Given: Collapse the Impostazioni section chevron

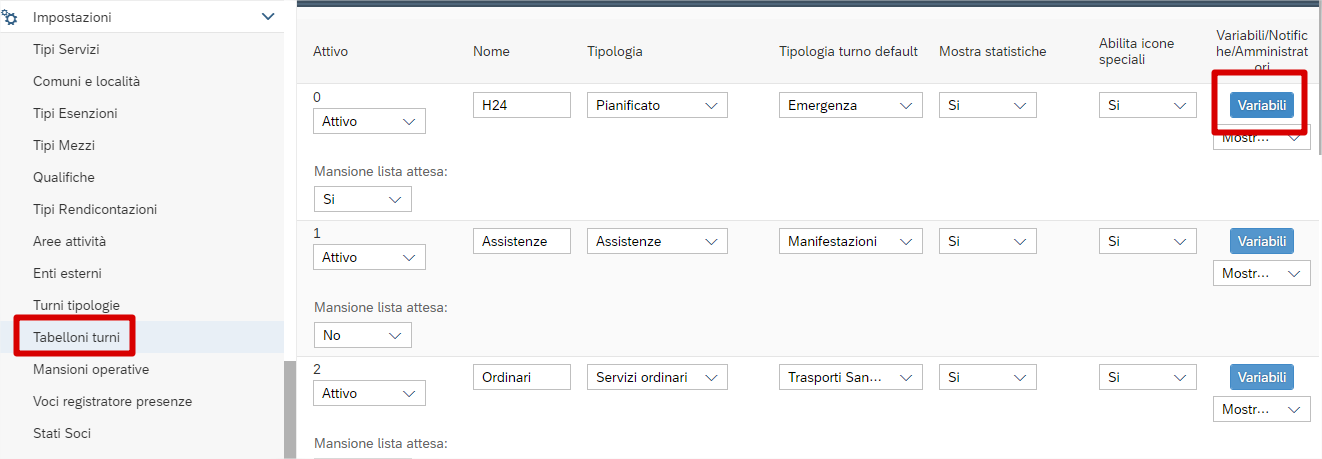Looking at the screenshot, I should click(267, 17).
